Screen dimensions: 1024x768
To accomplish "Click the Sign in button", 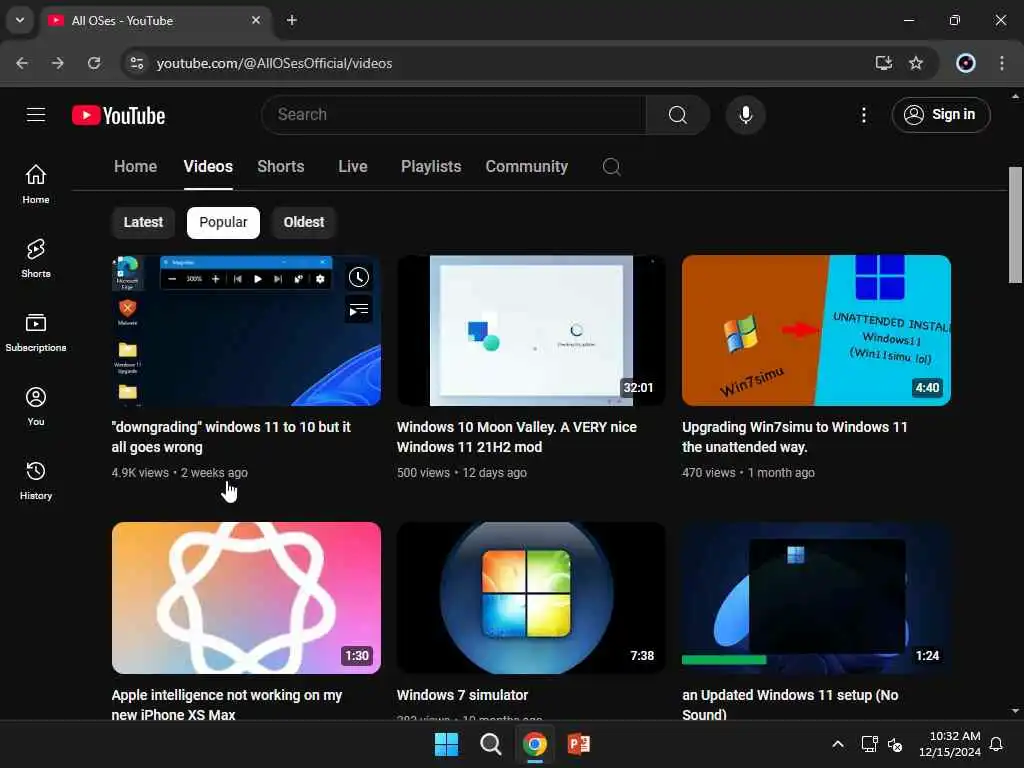I will click(x=940, y=115).
